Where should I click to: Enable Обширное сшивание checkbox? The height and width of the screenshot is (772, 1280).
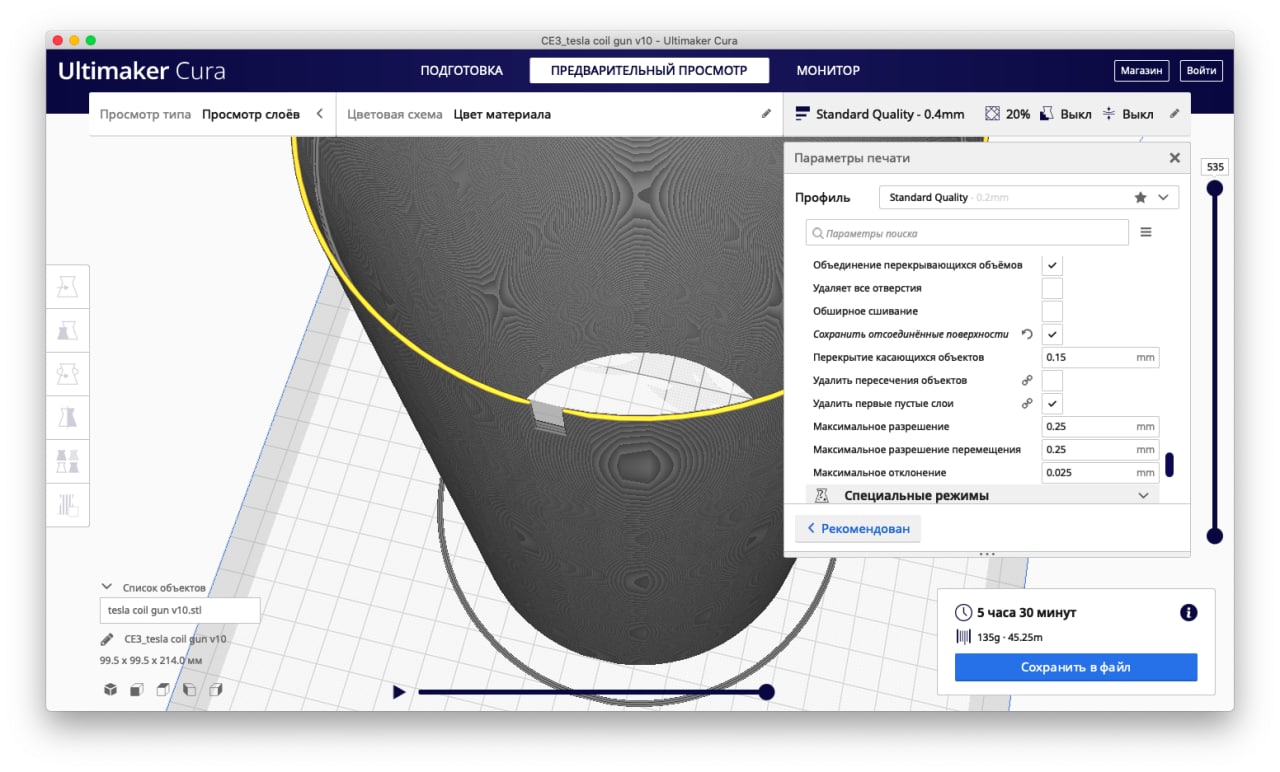(1052, 311)
